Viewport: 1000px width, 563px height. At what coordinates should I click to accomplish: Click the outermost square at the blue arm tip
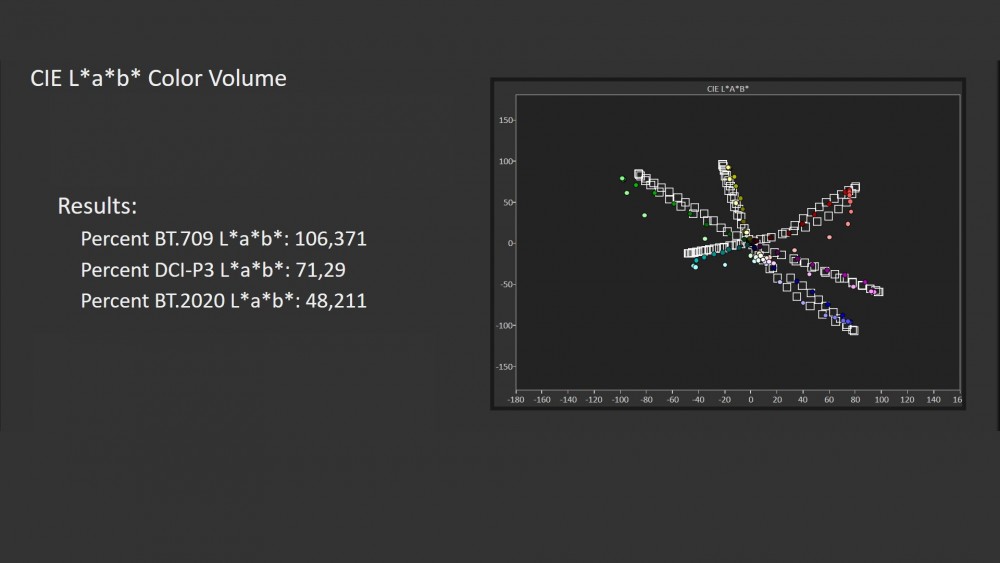tap(853, 330)
